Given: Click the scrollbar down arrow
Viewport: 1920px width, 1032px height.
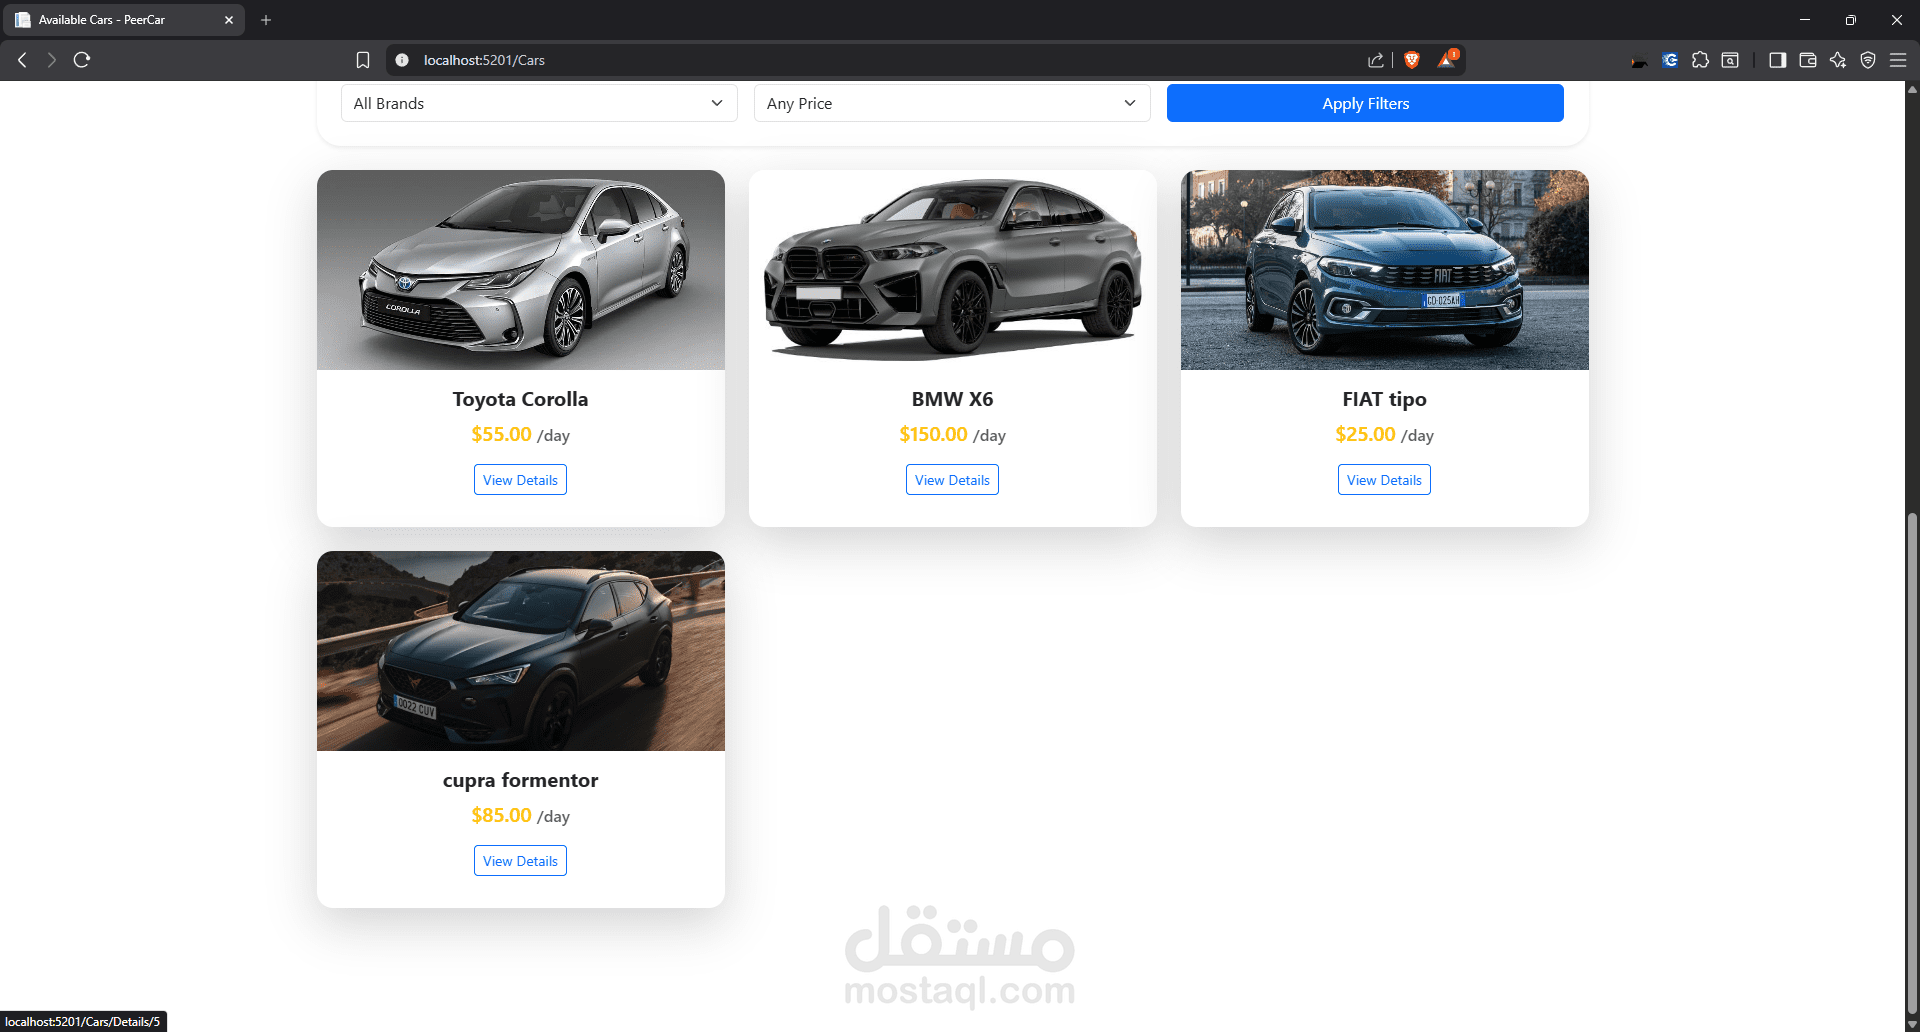Looking at the screenshot, I should pyautogui.click(x=1912, y=1022).
